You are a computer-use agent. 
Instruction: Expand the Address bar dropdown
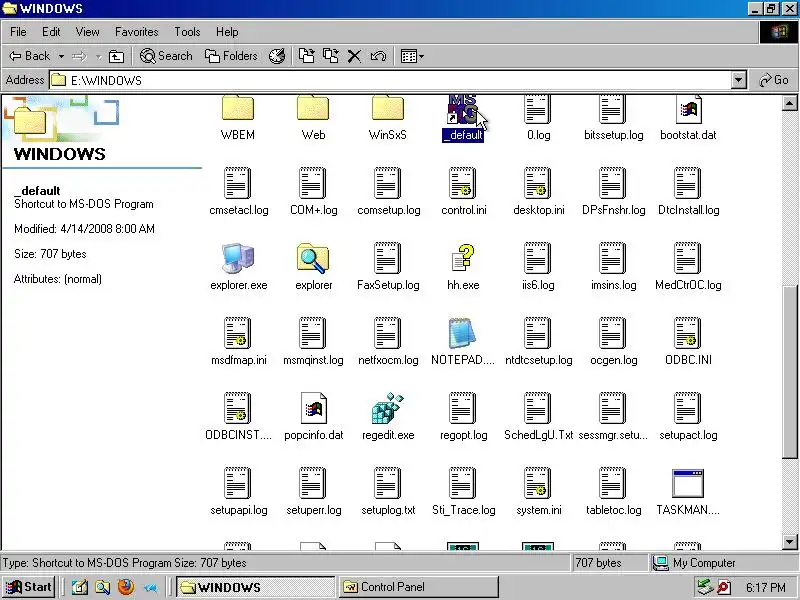pos(738,80)
